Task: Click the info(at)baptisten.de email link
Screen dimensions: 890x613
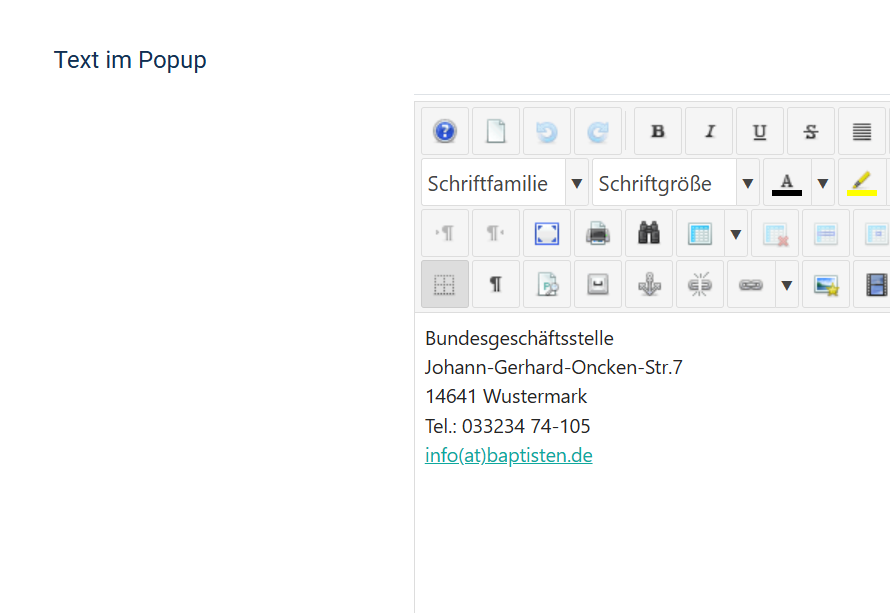Action: click(508, 455)
